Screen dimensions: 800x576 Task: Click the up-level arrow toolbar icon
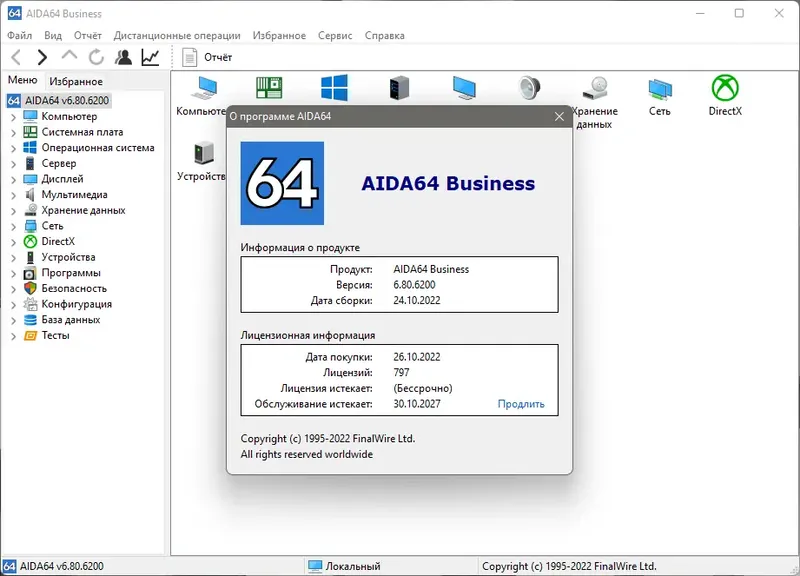(69, 56)
